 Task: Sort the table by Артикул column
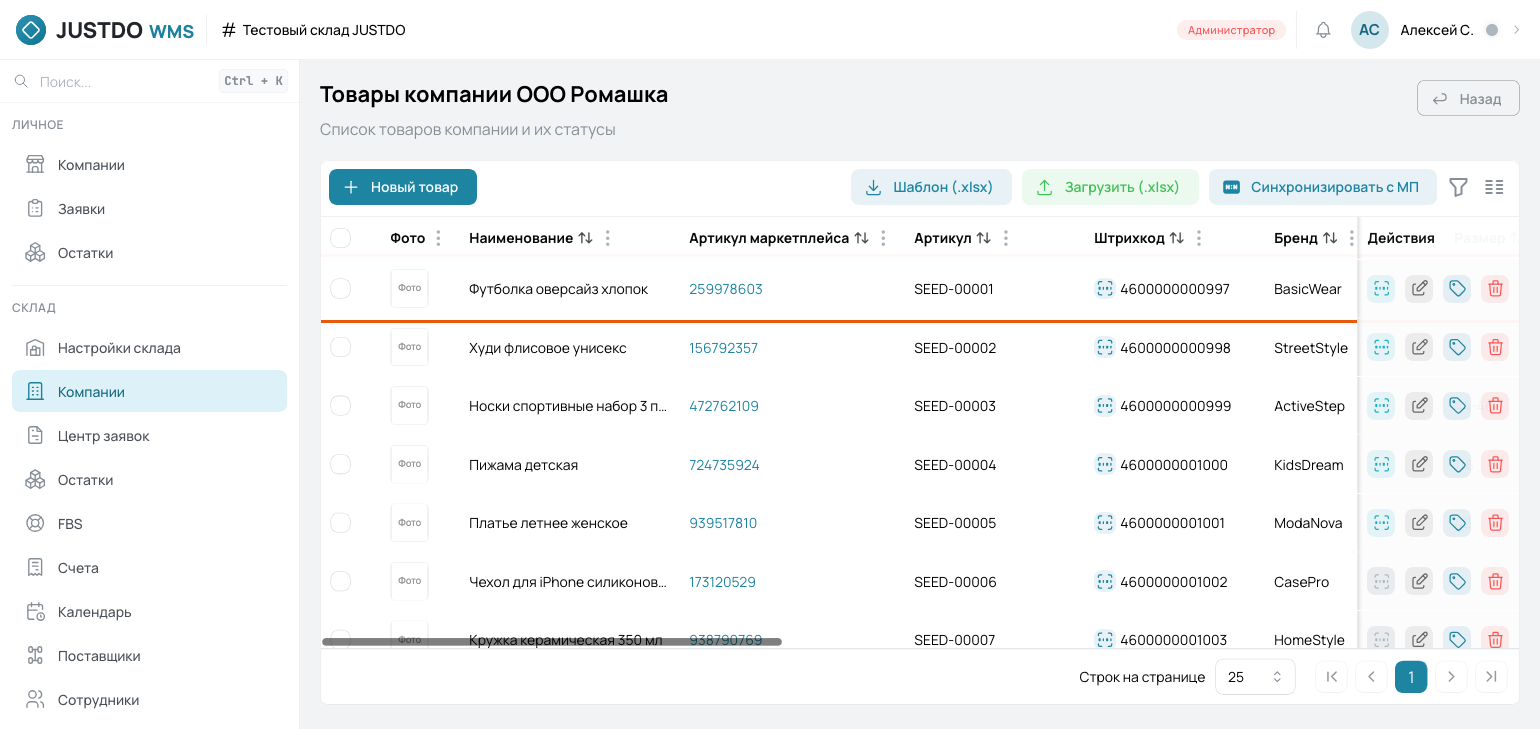pyautogui.click(x=984, y=238)
